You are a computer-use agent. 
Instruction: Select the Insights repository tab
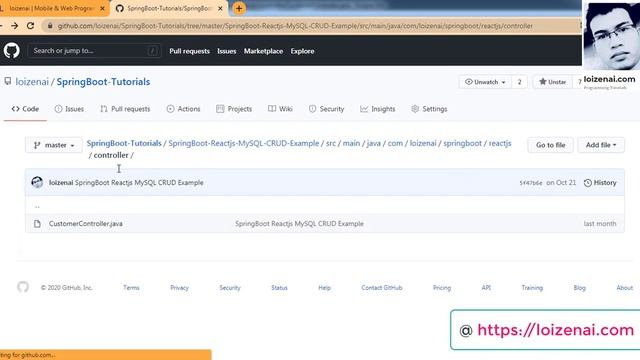tap(378, 109)
